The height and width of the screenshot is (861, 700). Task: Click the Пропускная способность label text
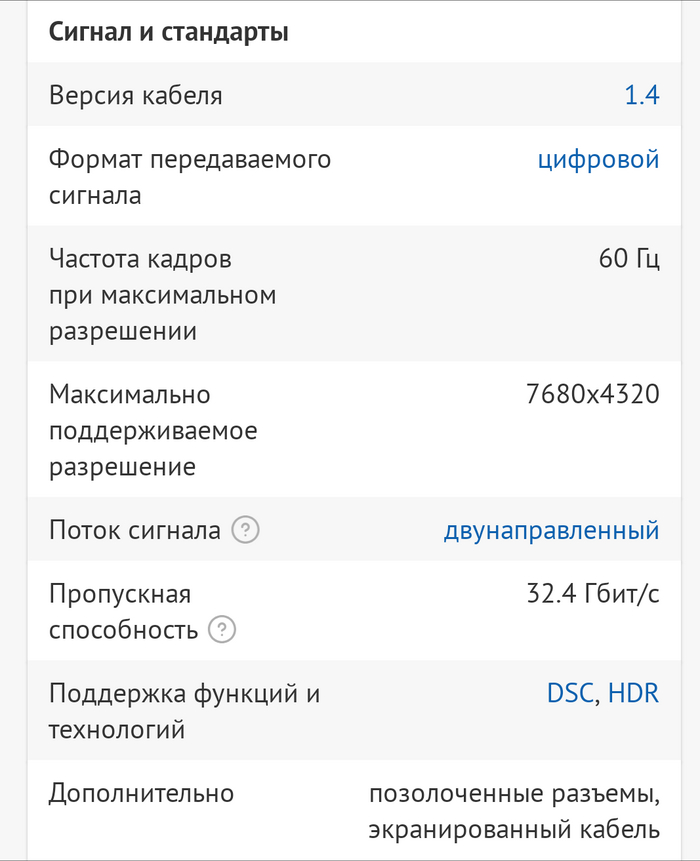tap(123, 612)
